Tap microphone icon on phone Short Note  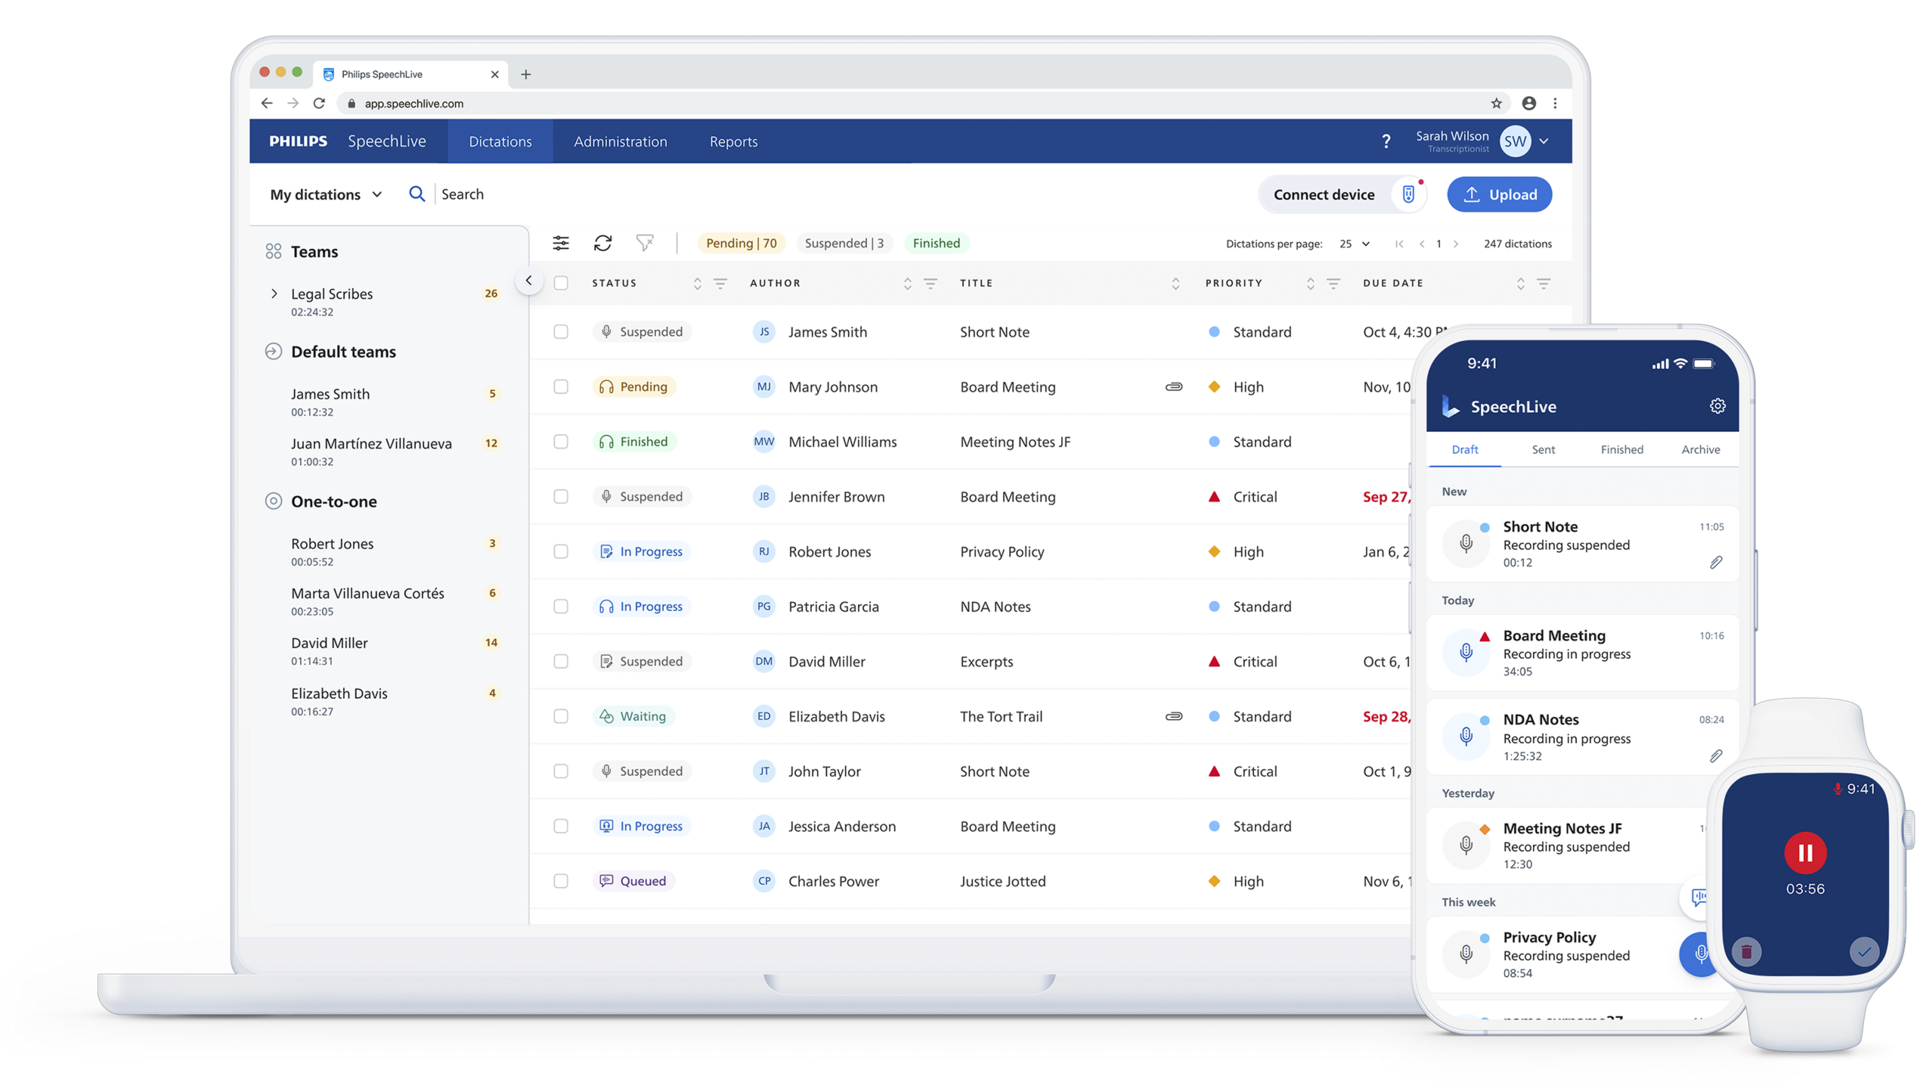pos(1466,543)
